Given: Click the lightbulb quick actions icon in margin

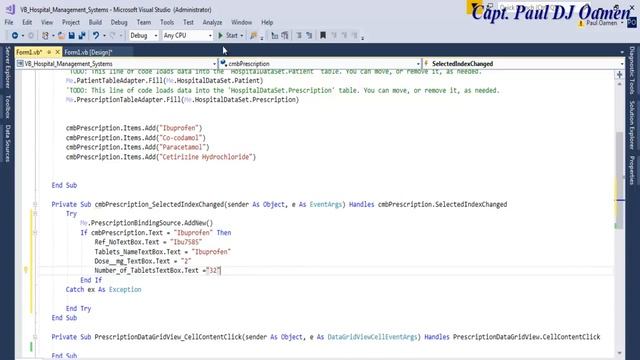Looking at the screenshot, I should click(x=26, y=270).
